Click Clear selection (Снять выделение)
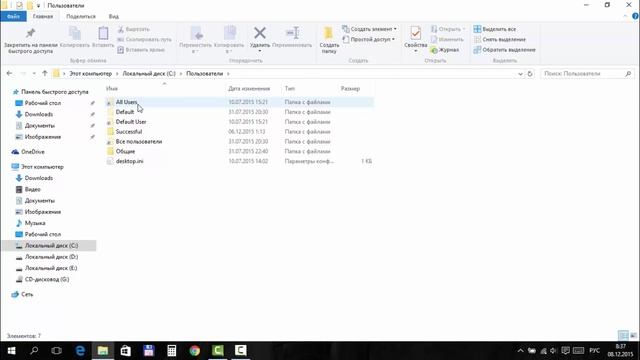This screenshot has width=640, height=360. 500,40
